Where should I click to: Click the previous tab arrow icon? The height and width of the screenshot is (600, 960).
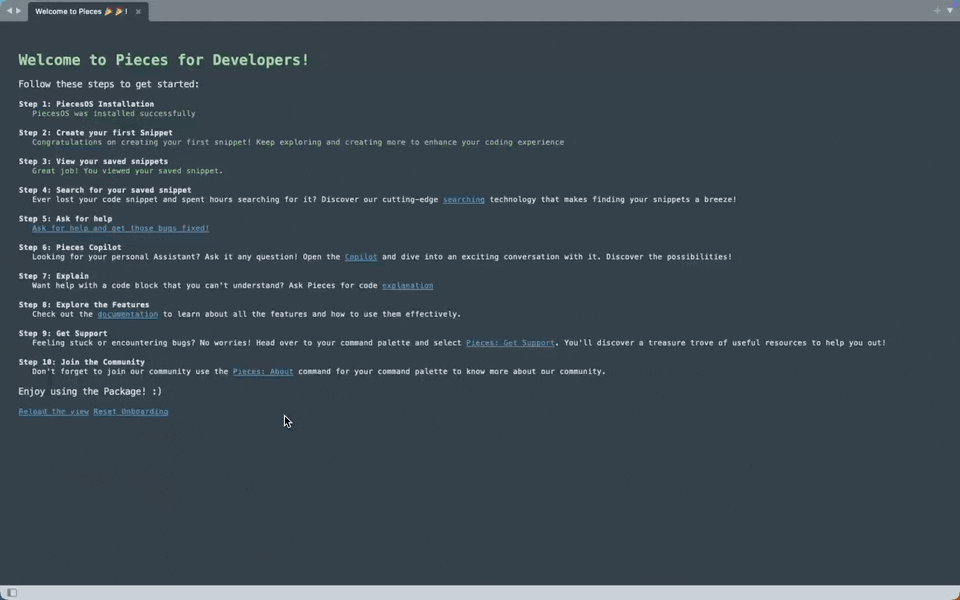click(x=9, y=10)
